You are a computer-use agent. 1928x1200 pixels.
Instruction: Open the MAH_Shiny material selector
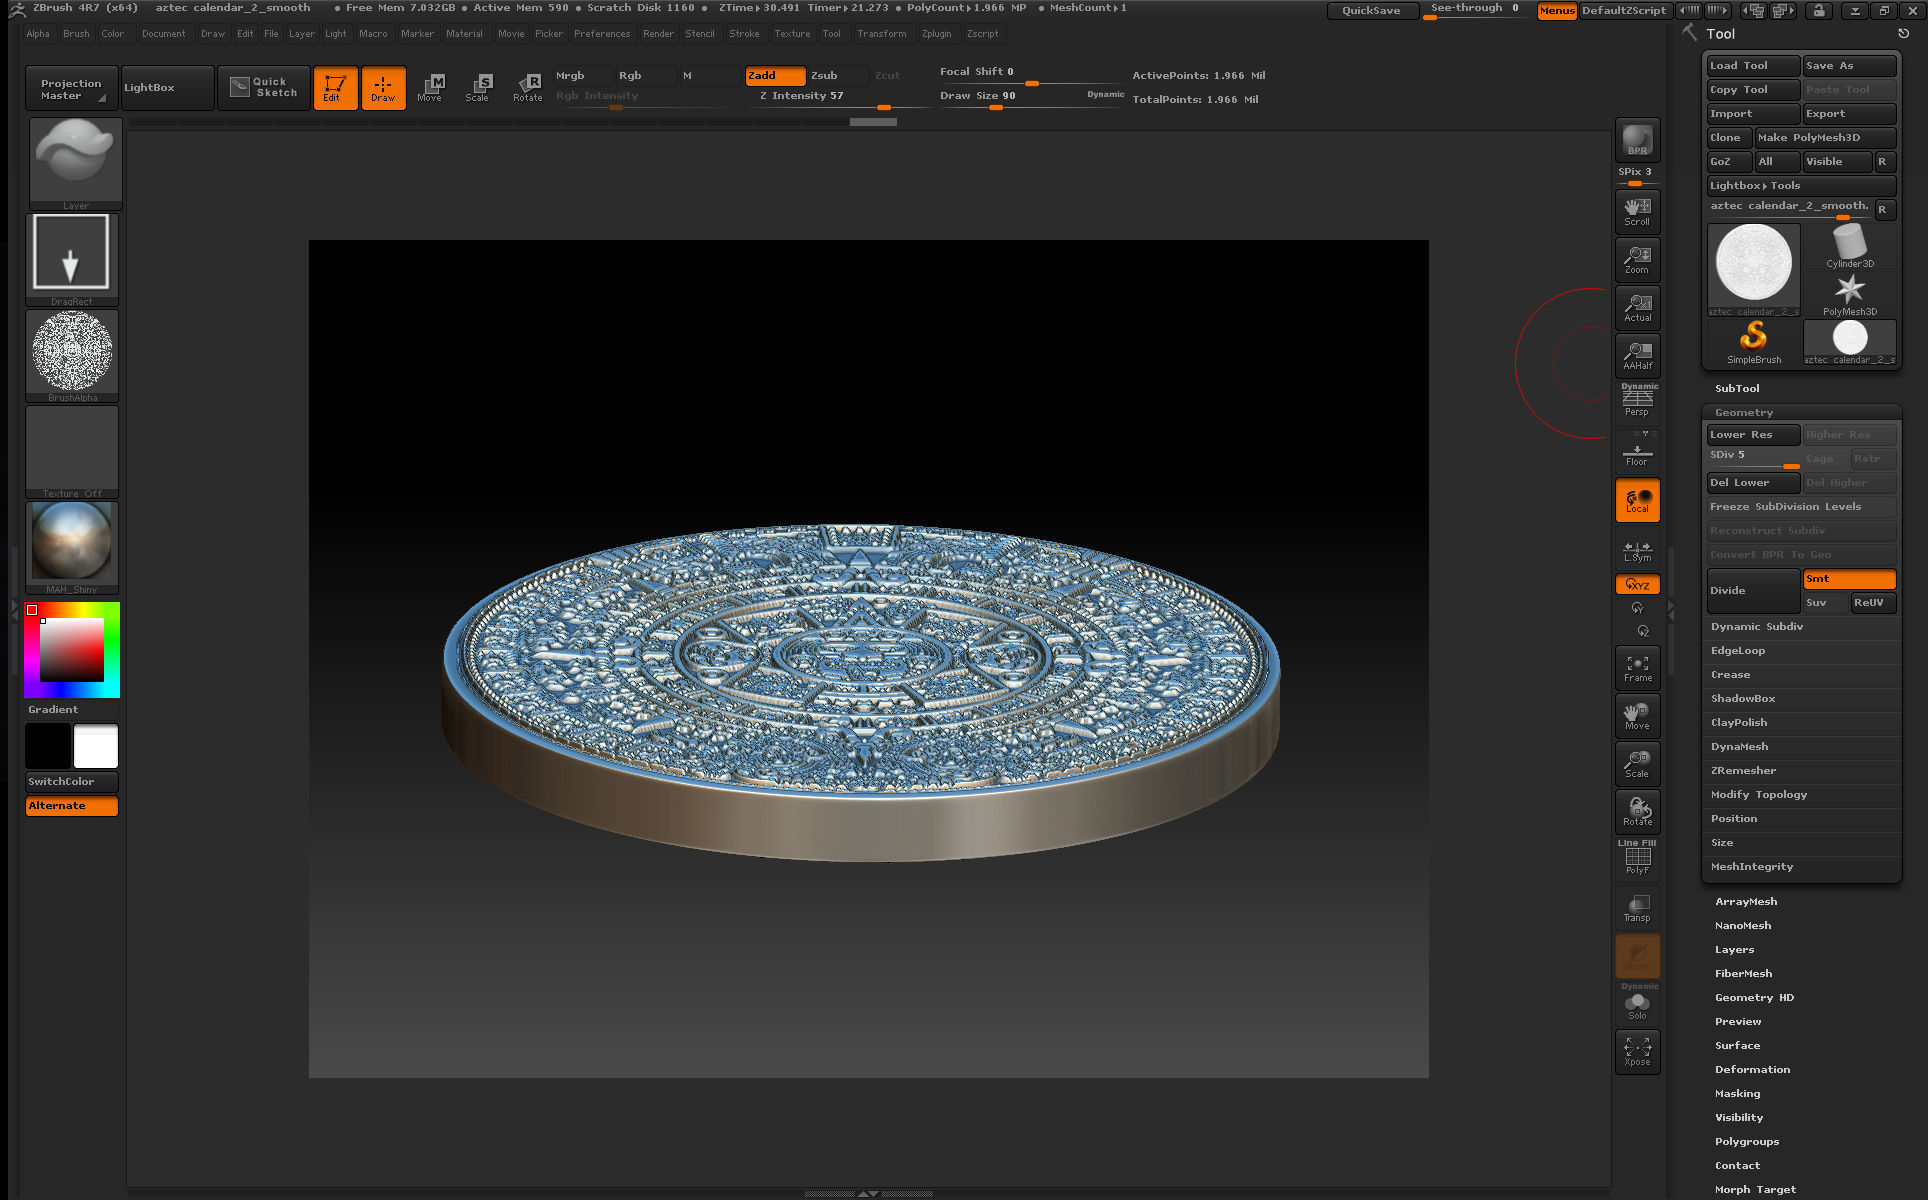point(72,547)
